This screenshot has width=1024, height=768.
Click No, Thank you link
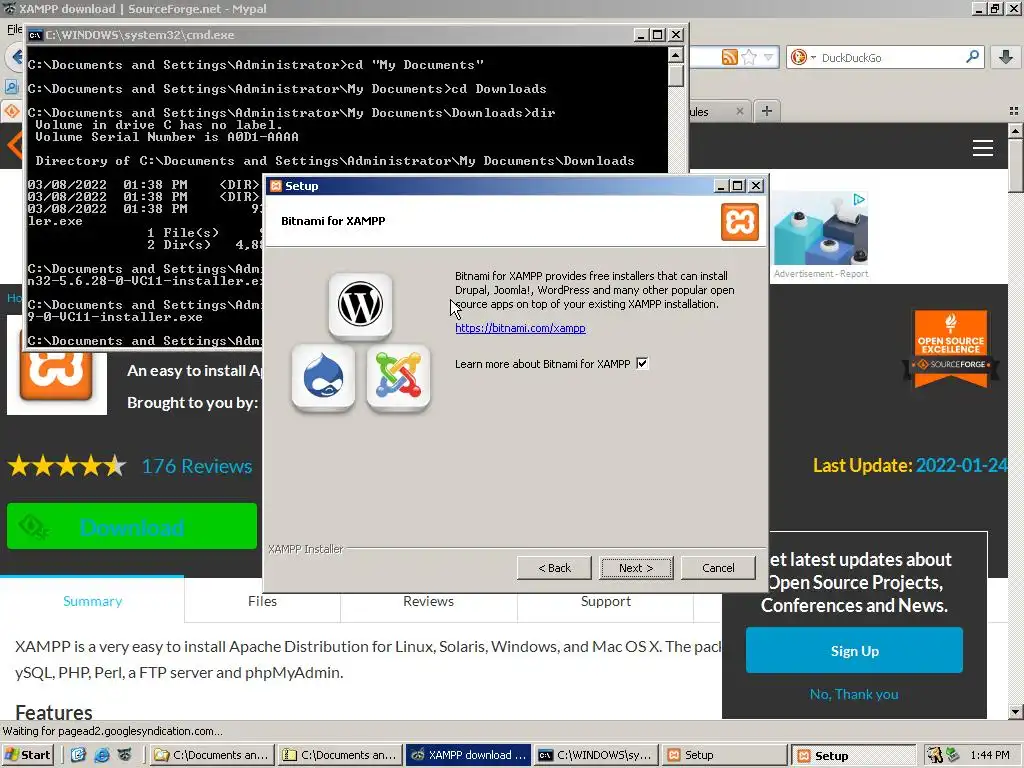tap(854, 694)
